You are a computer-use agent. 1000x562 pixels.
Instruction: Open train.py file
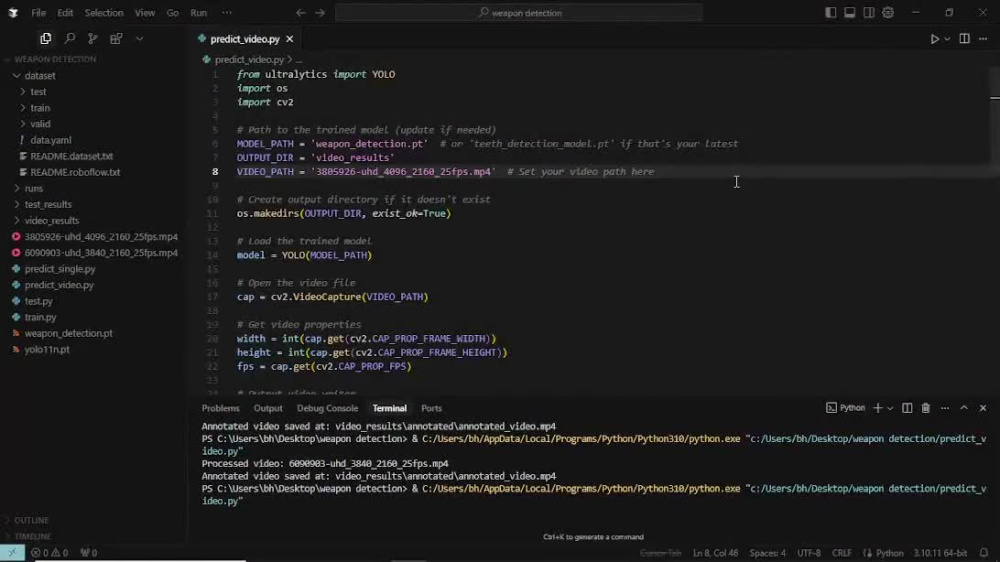(94, 317)
